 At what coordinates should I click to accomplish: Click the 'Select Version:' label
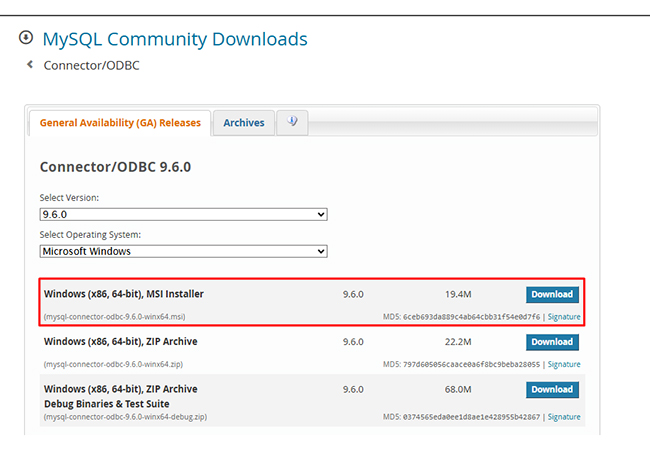point(69,198)
